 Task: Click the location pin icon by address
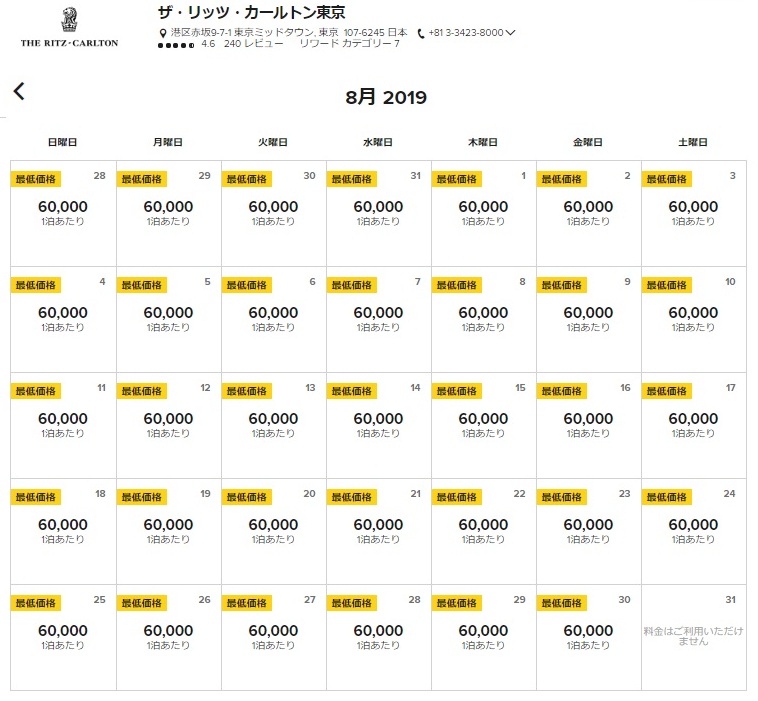pyautogui.click(x=163, y=33)
